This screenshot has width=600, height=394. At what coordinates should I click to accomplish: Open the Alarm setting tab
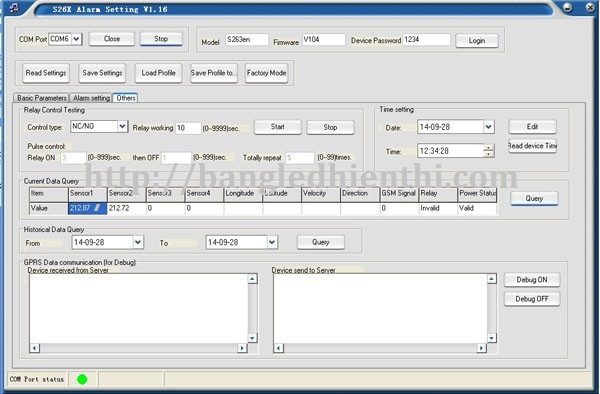(x=91, y=98)
